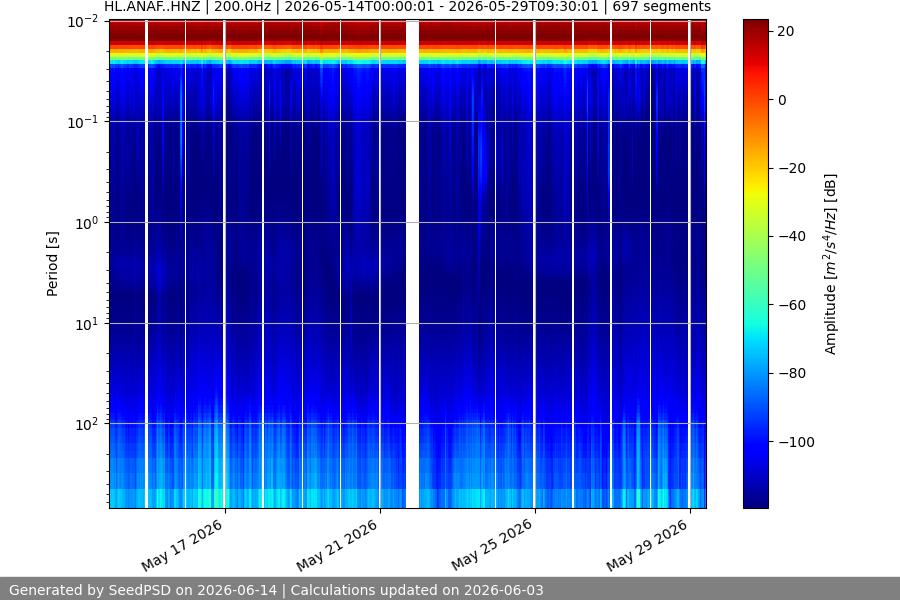The width and height of the screenshot is (900, 600).
Task: Click the 'May 17 2026' date label
Action: coord(182,545)
